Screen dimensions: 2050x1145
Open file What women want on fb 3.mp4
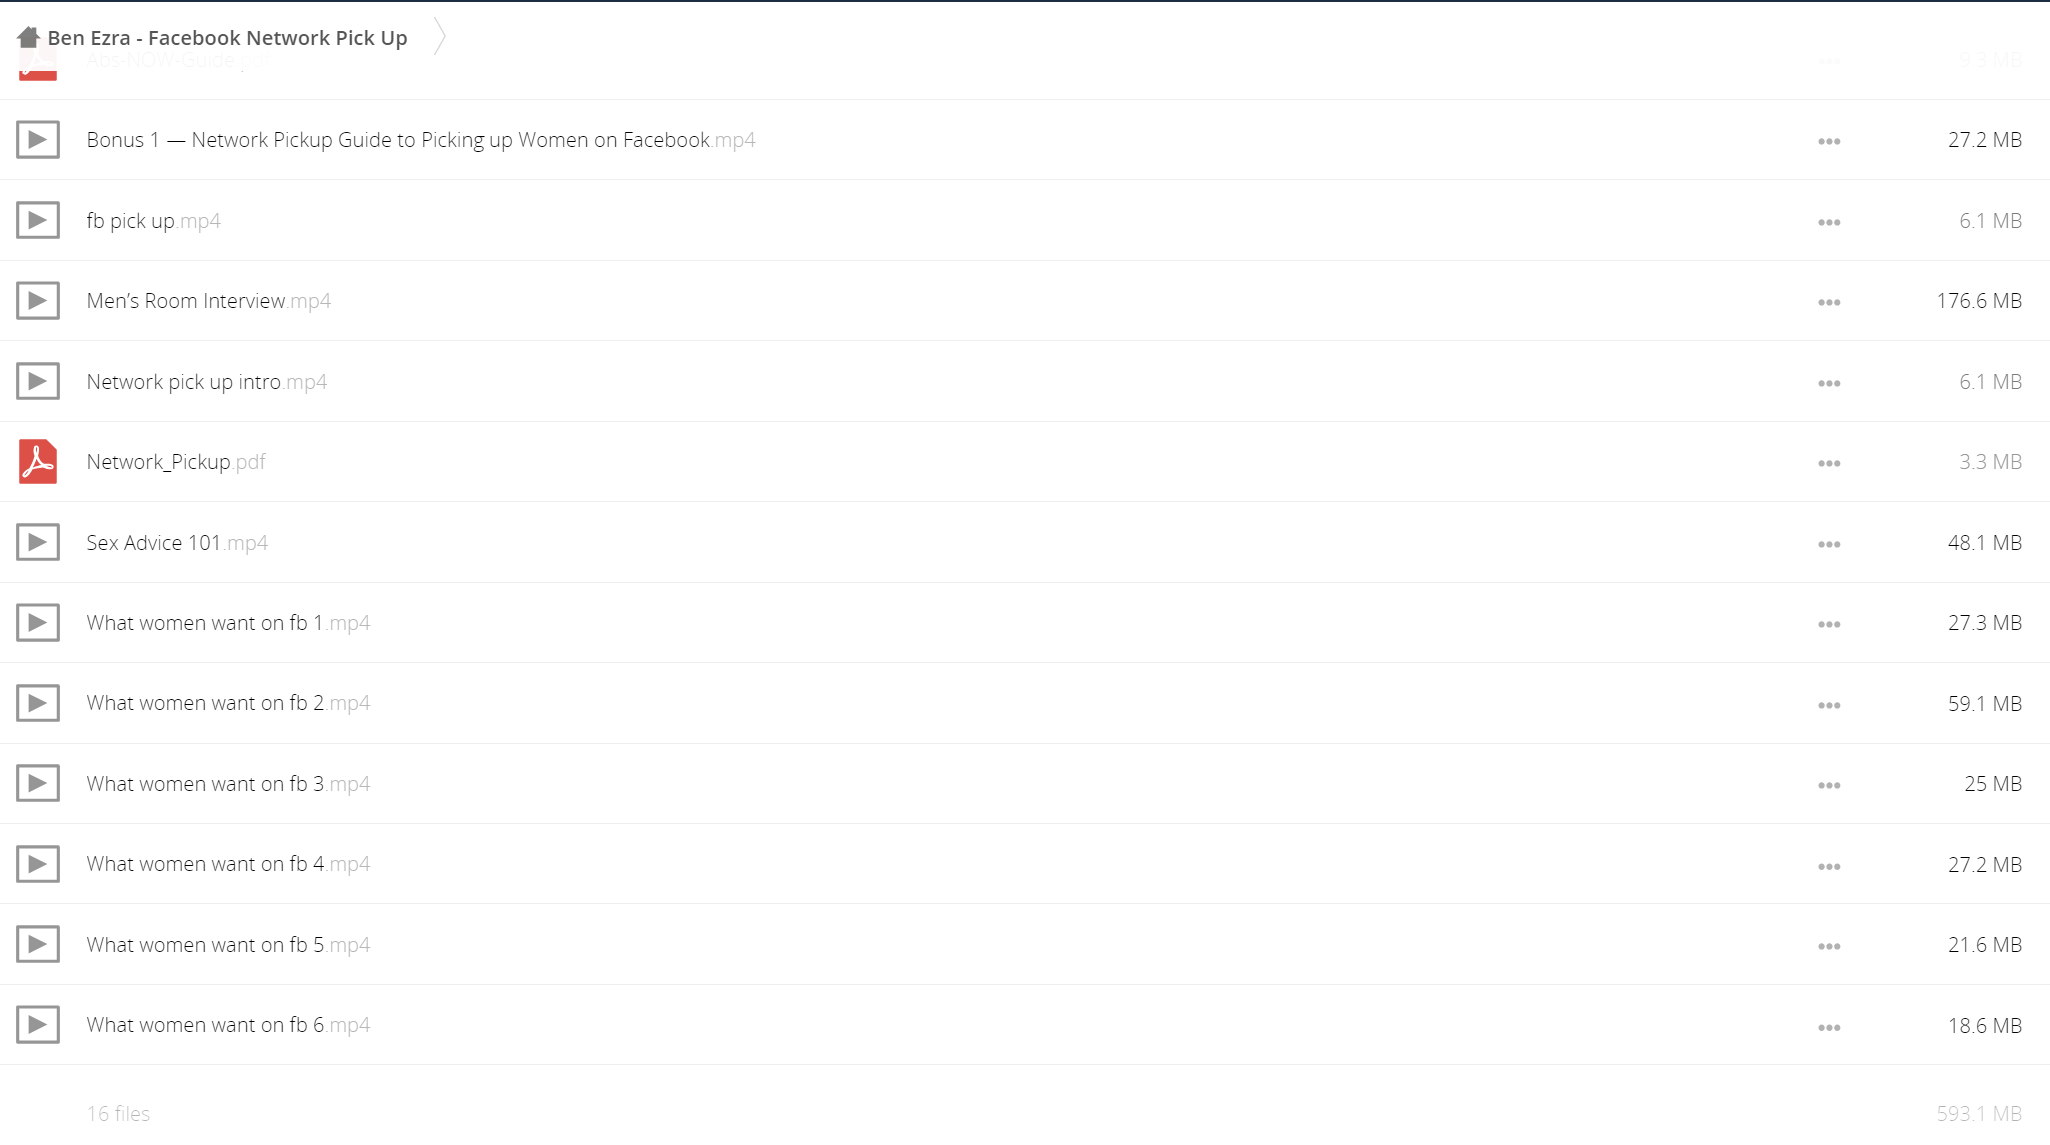pyautogui.click(x=228, y=784)
